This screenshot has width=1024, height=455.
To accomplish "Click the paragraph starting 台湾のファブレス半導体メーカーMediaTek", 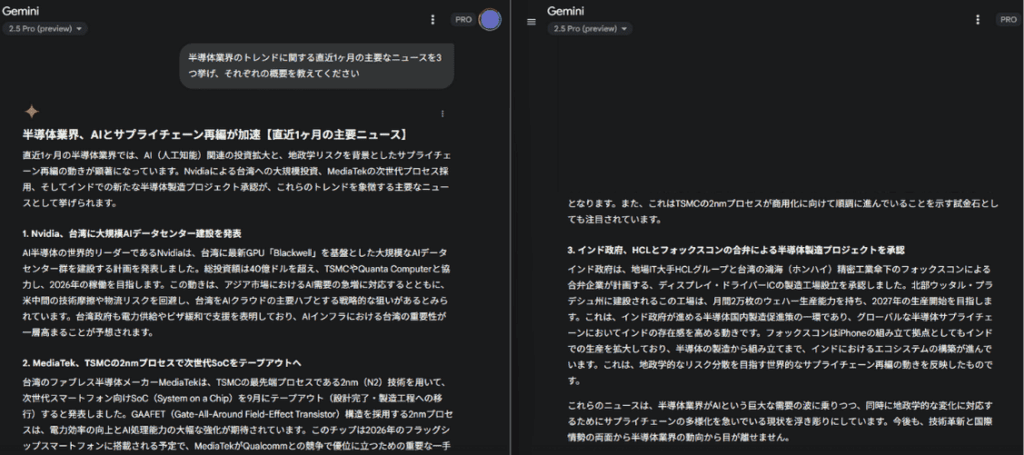I will point(238,414).
